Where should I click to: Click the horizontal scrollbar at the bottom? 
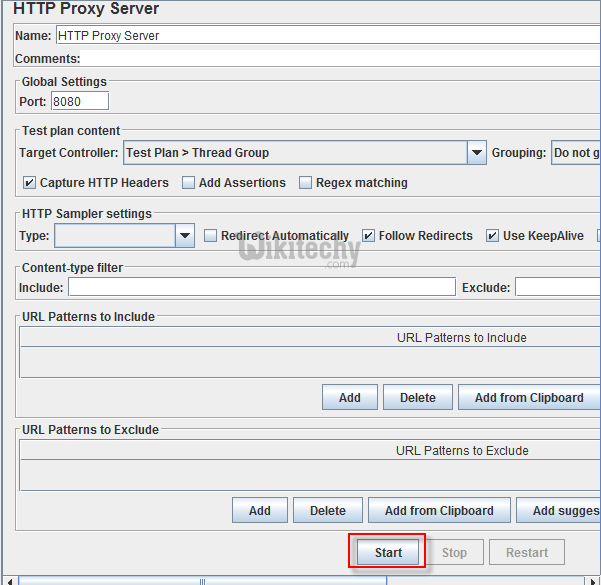300,580
